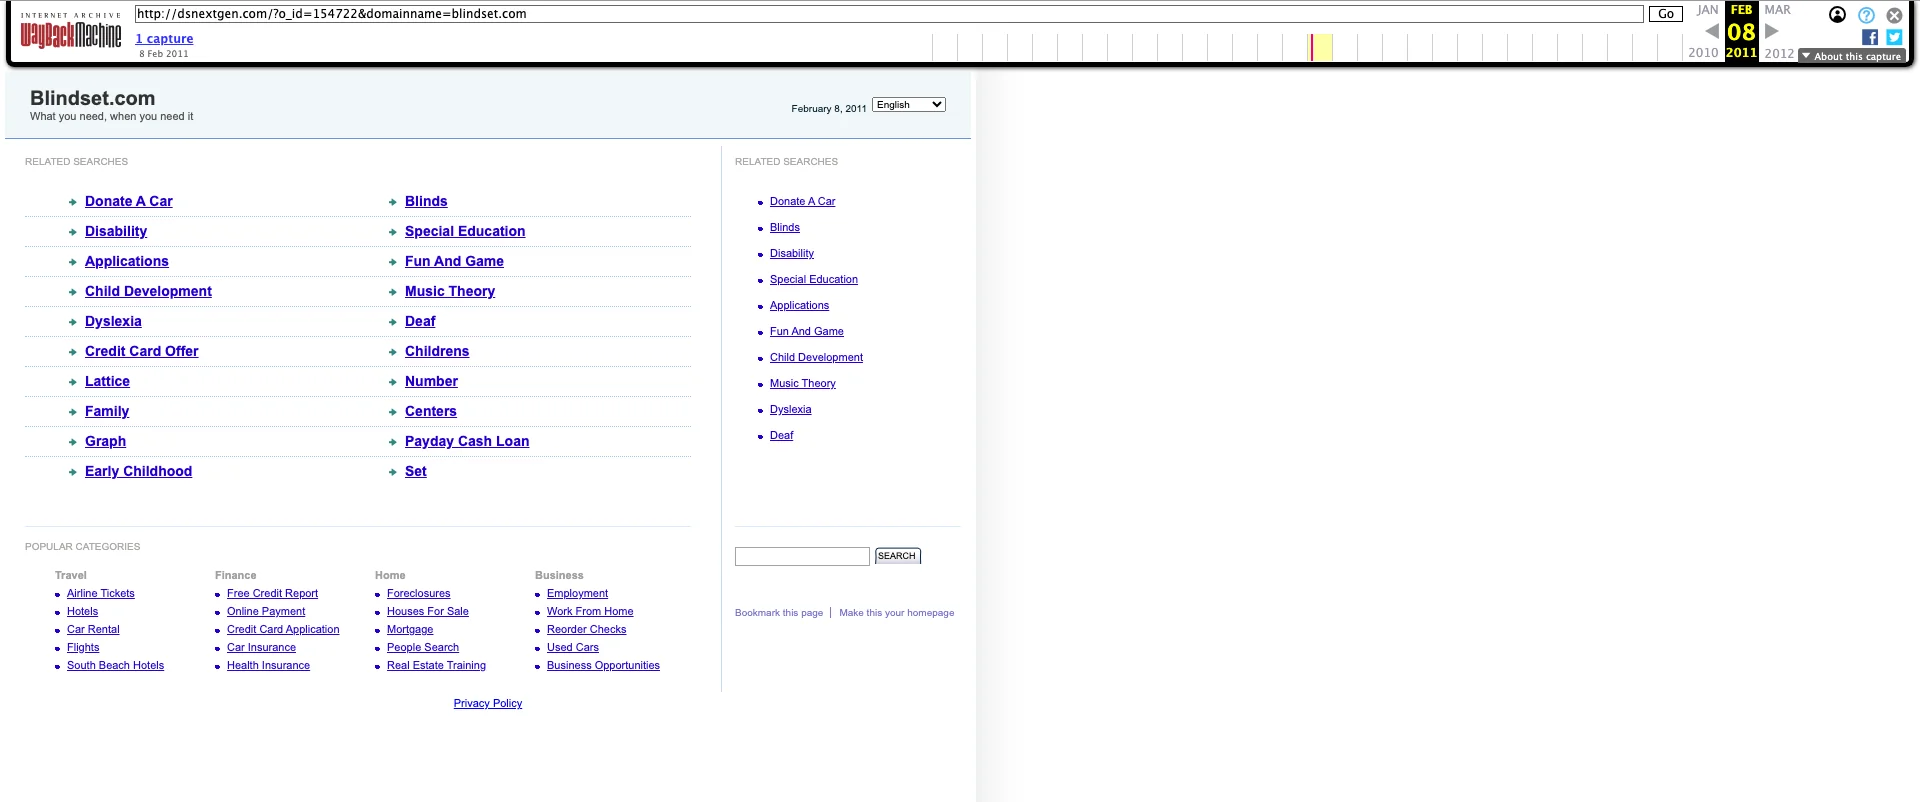Open the English language dropdown
1920x802 pixels.
pyautogui.click(x=908, y=105)
